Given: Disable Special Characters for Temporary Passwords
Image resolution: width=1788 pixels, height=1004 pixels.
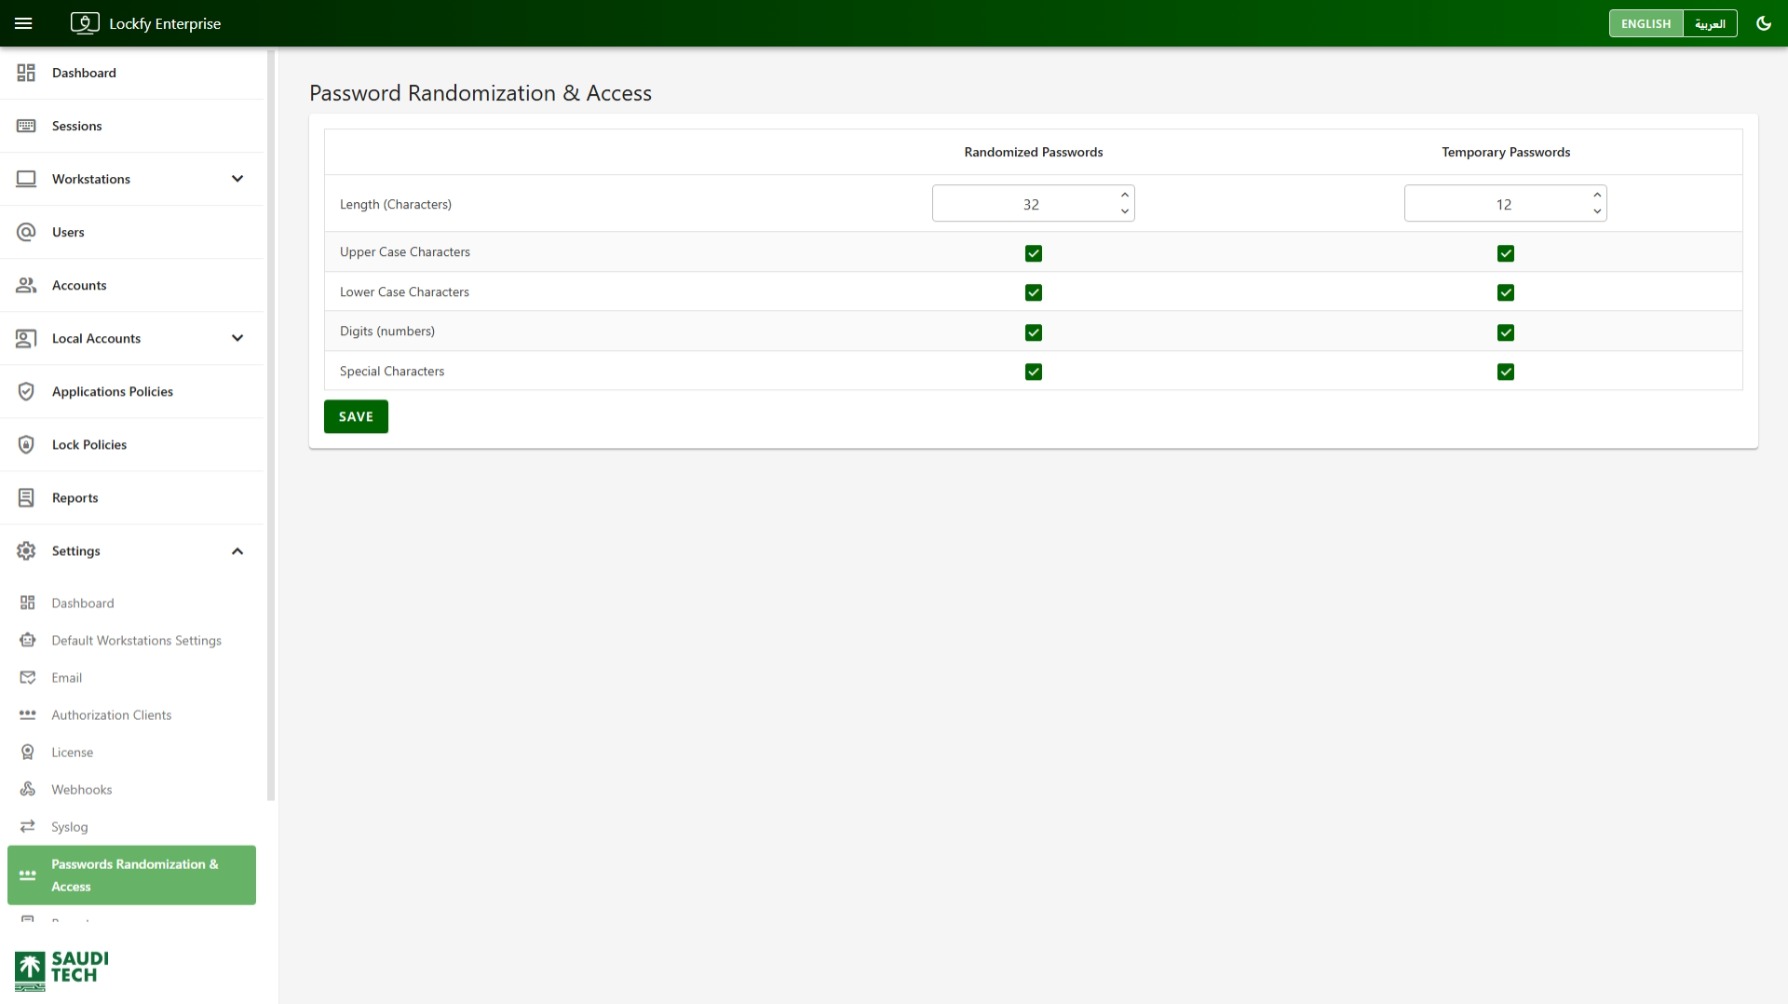Looking at the screenshot, I should click(x=1505, y=371).
